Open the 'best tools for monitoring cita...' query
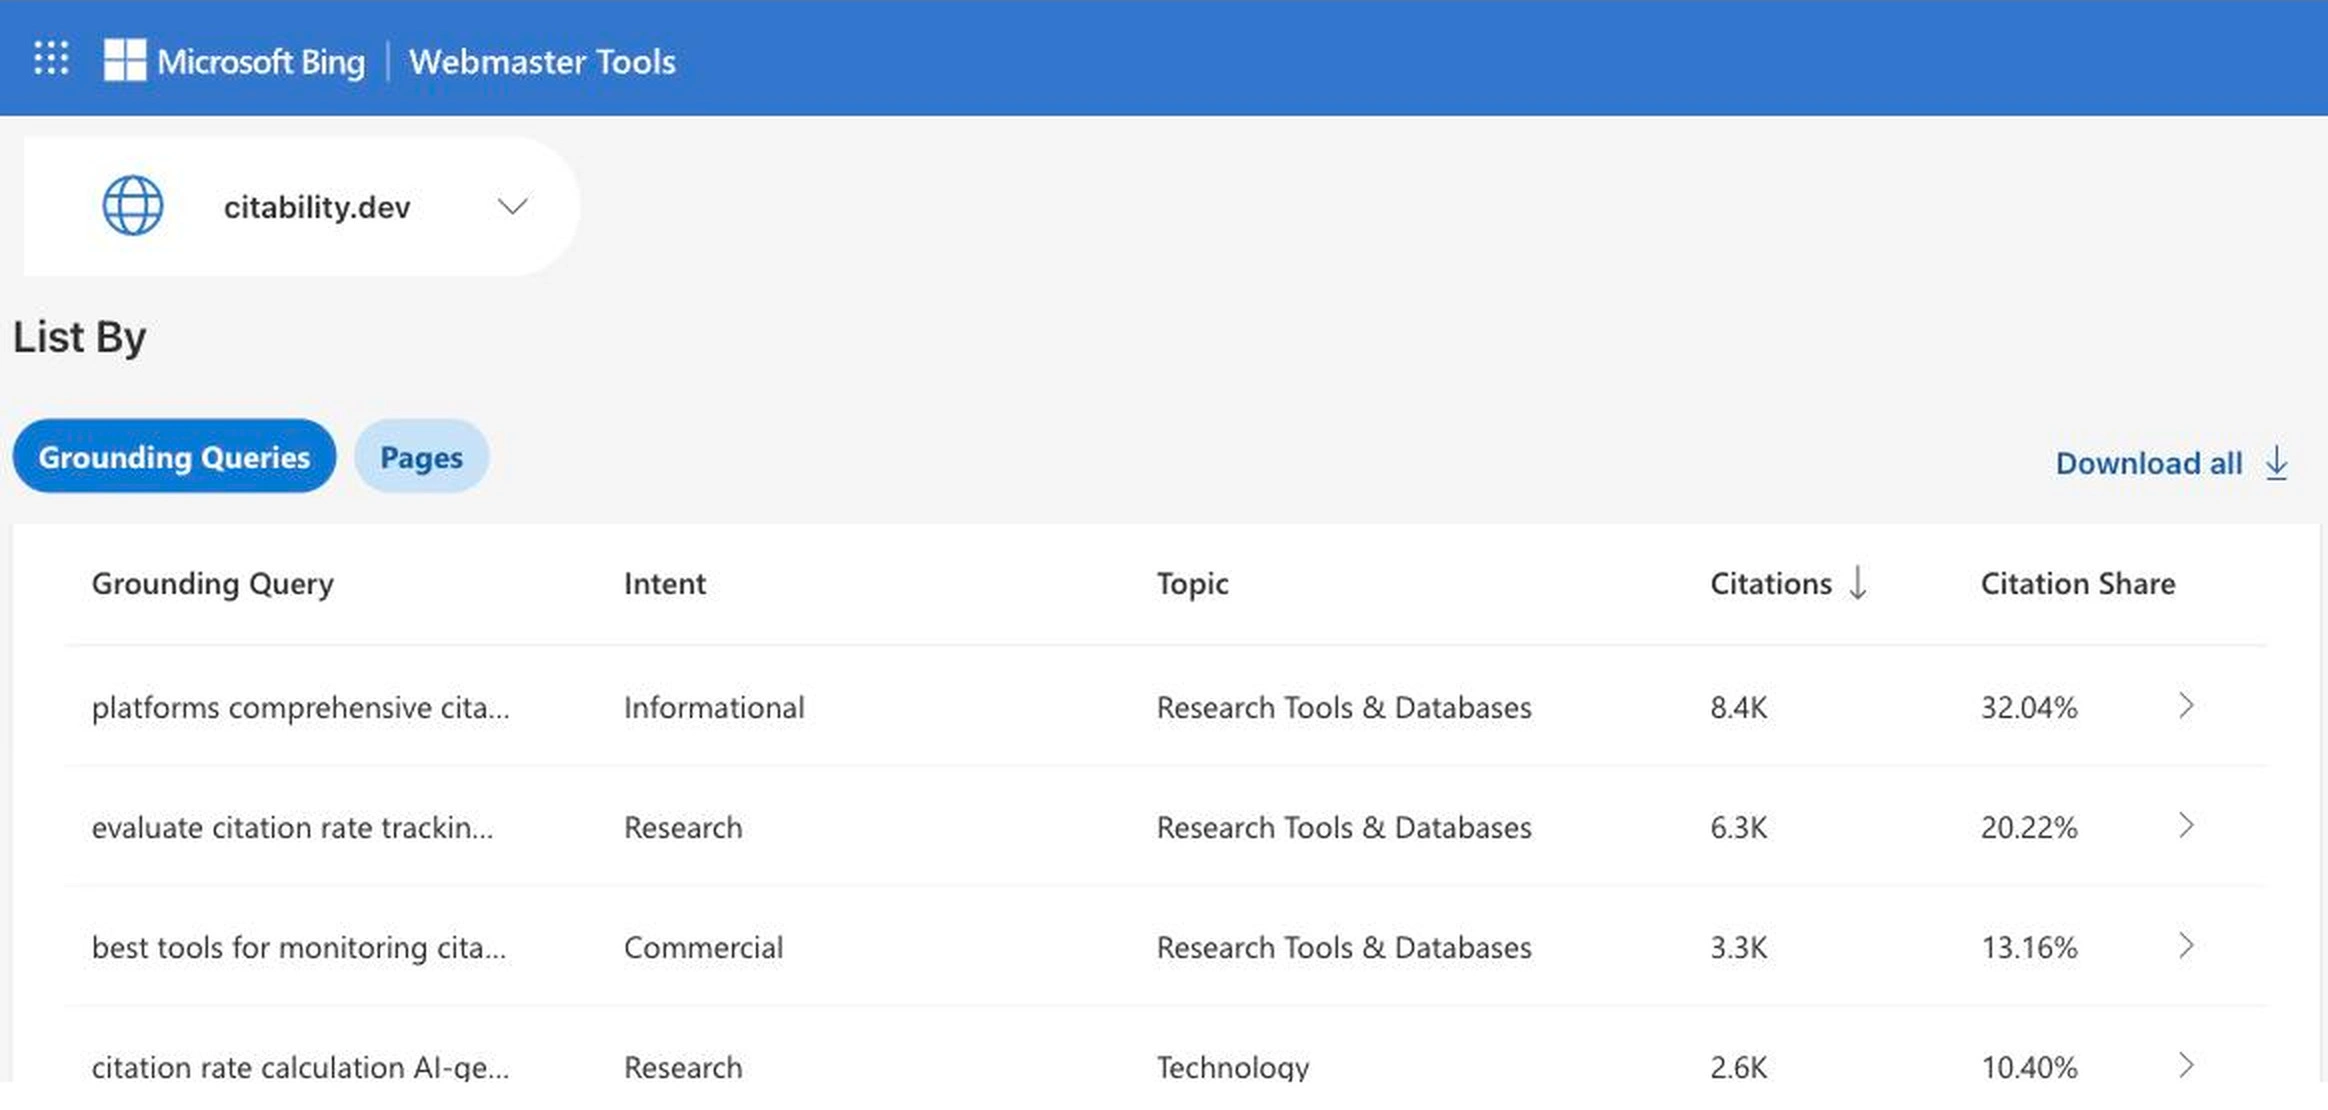This screenshot has height=1110, width=2328. [x=299, y=947]
